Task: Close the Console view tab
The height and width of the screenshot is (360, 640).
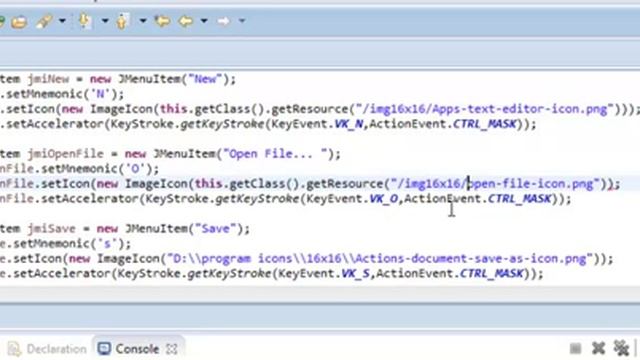Action: coord(172,349)
